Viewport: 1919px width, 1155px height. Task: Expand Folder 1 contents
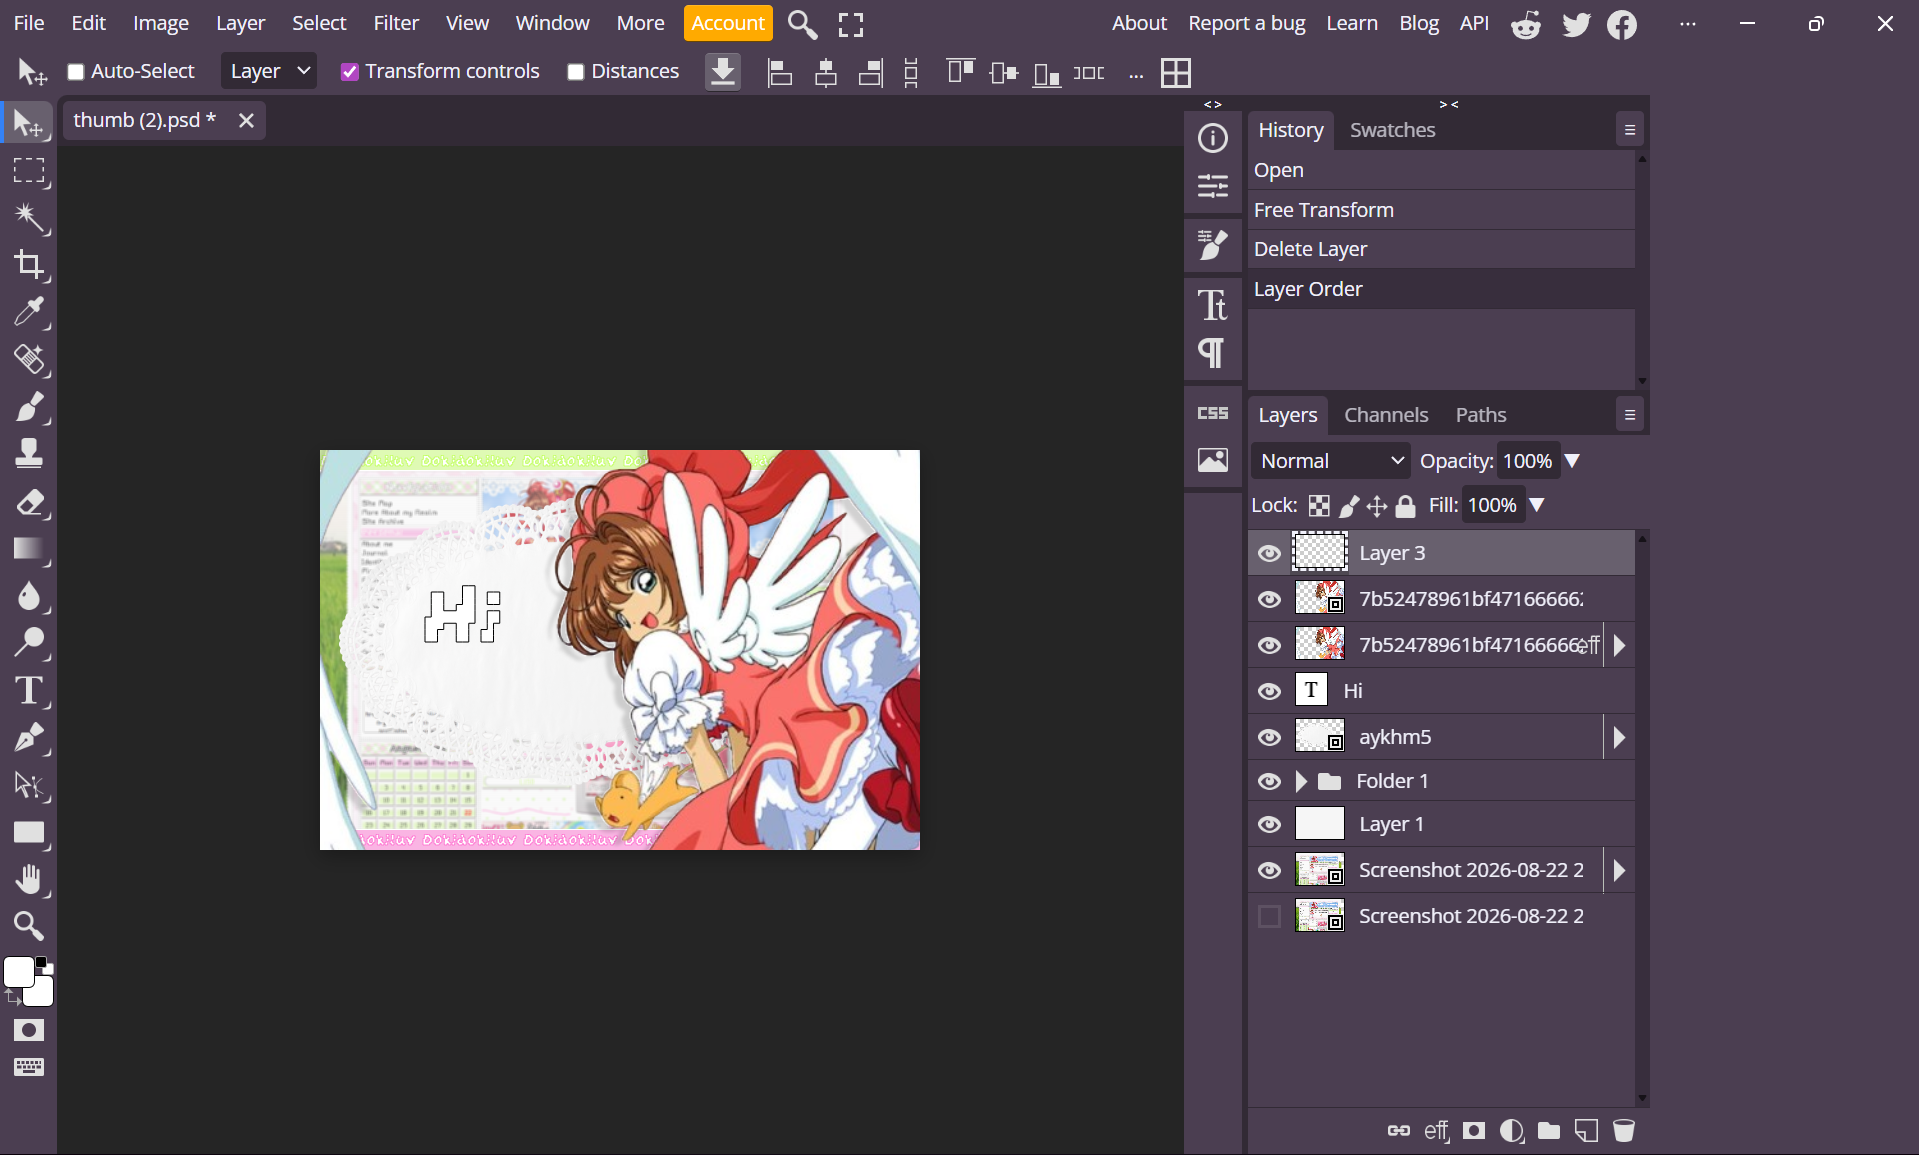point(1301,781)
